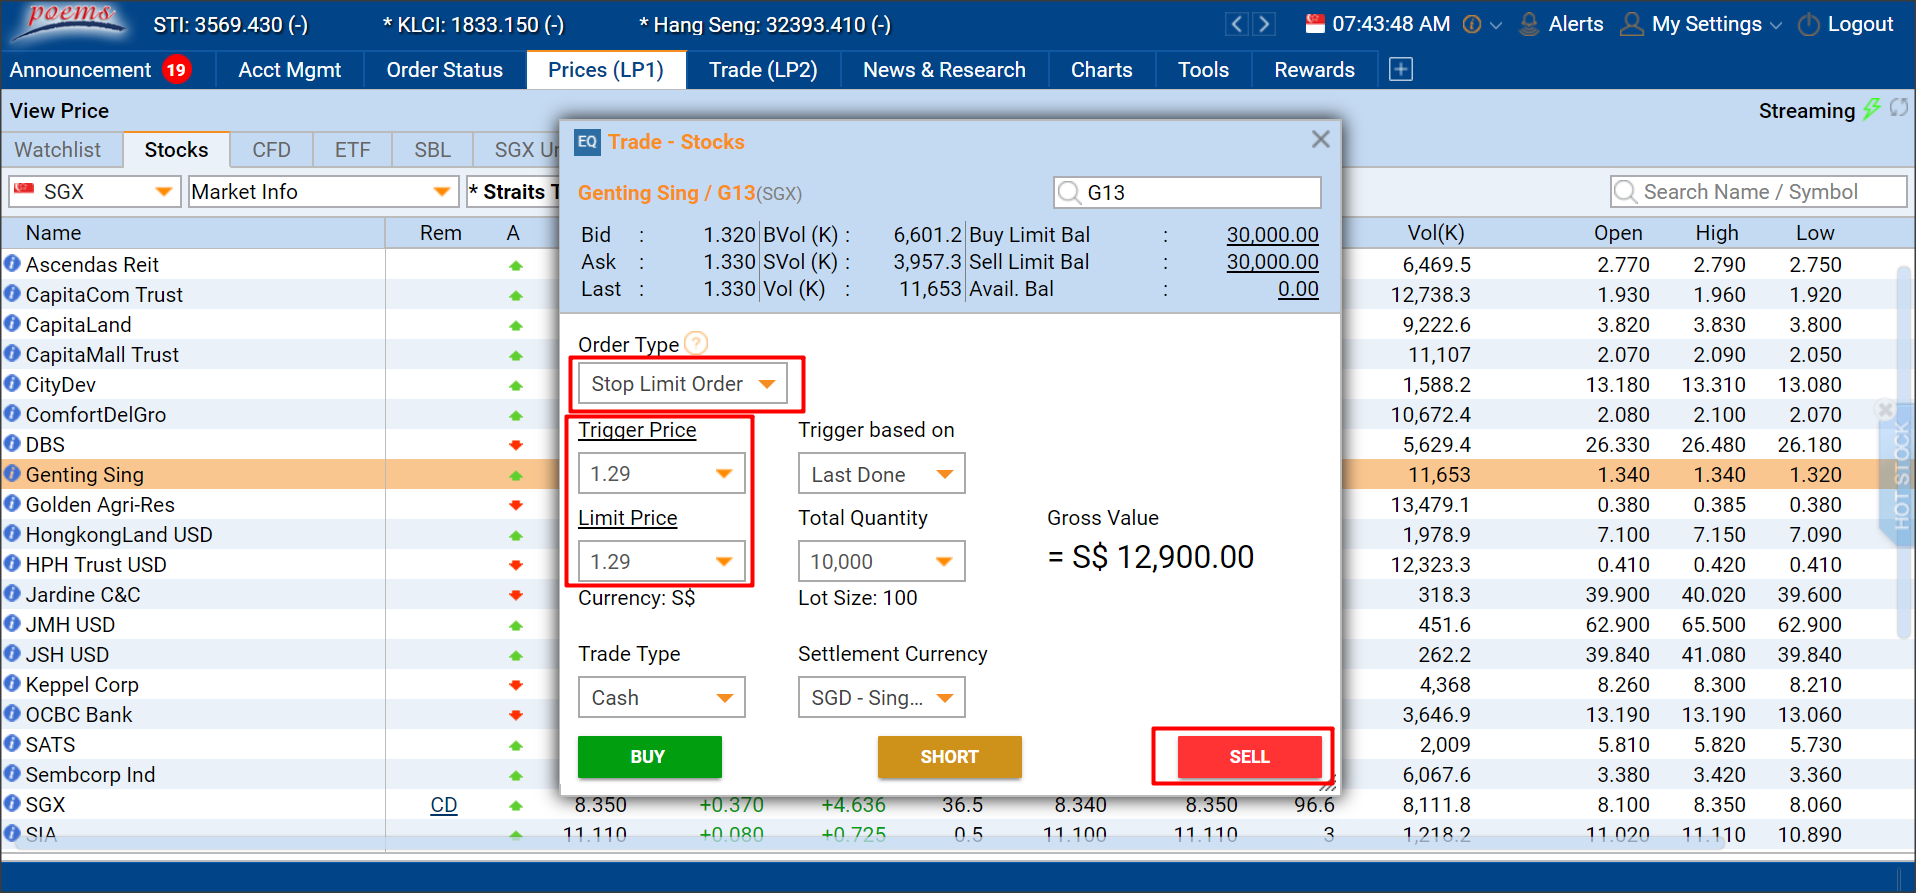This screenshot has height=893, width=1916.
Task: Click the G13 symbol search field
Action: coord(1187,192)
